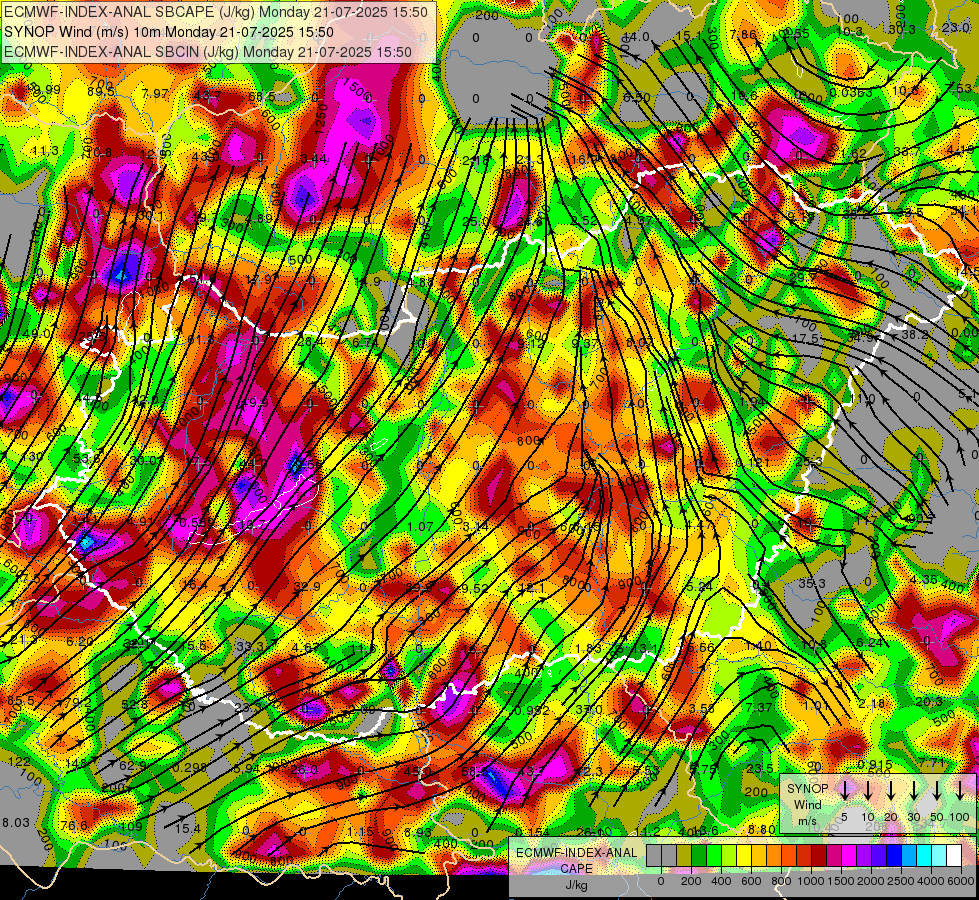Viewport: 979px width, 900px height.
Task: Click station value 8.03
Action: [16, 823]
